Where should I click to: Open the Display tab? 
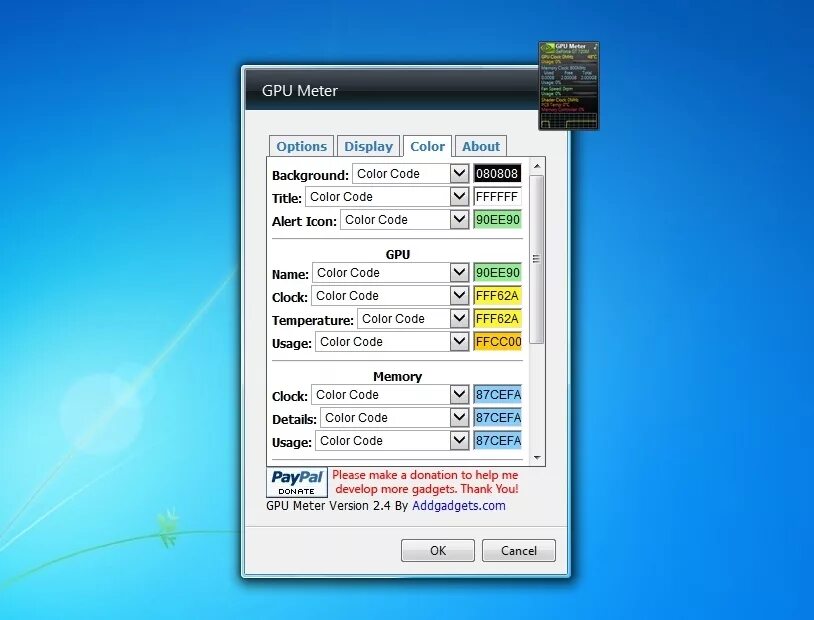[x=368, y=146]
